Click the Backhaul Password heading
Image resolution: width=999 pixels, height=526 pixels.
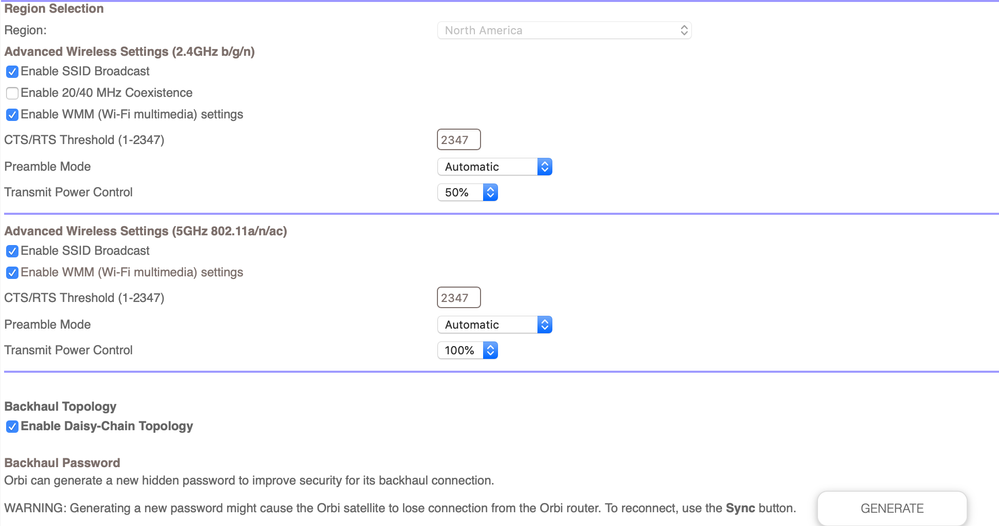point(62,463)
